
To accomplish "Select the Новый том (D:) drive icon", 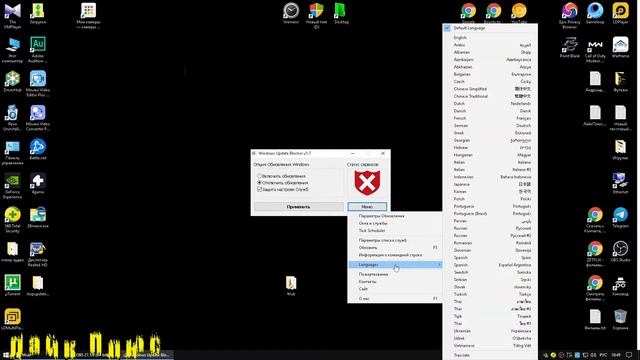I will click(x=316, y=16).
